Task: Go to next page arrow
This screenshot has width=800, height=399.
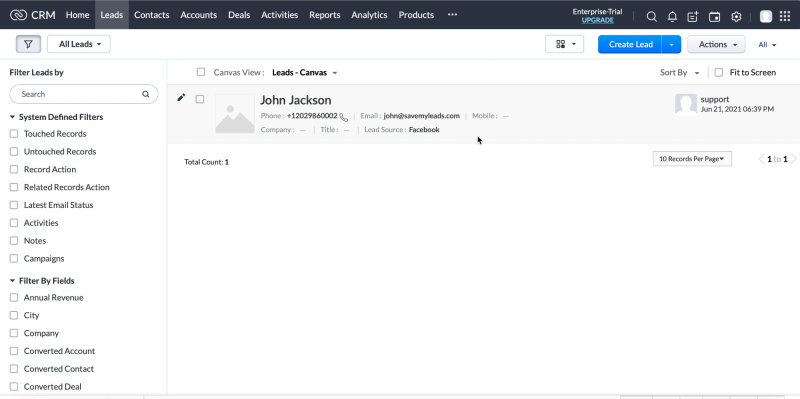Action: point(793,159)
